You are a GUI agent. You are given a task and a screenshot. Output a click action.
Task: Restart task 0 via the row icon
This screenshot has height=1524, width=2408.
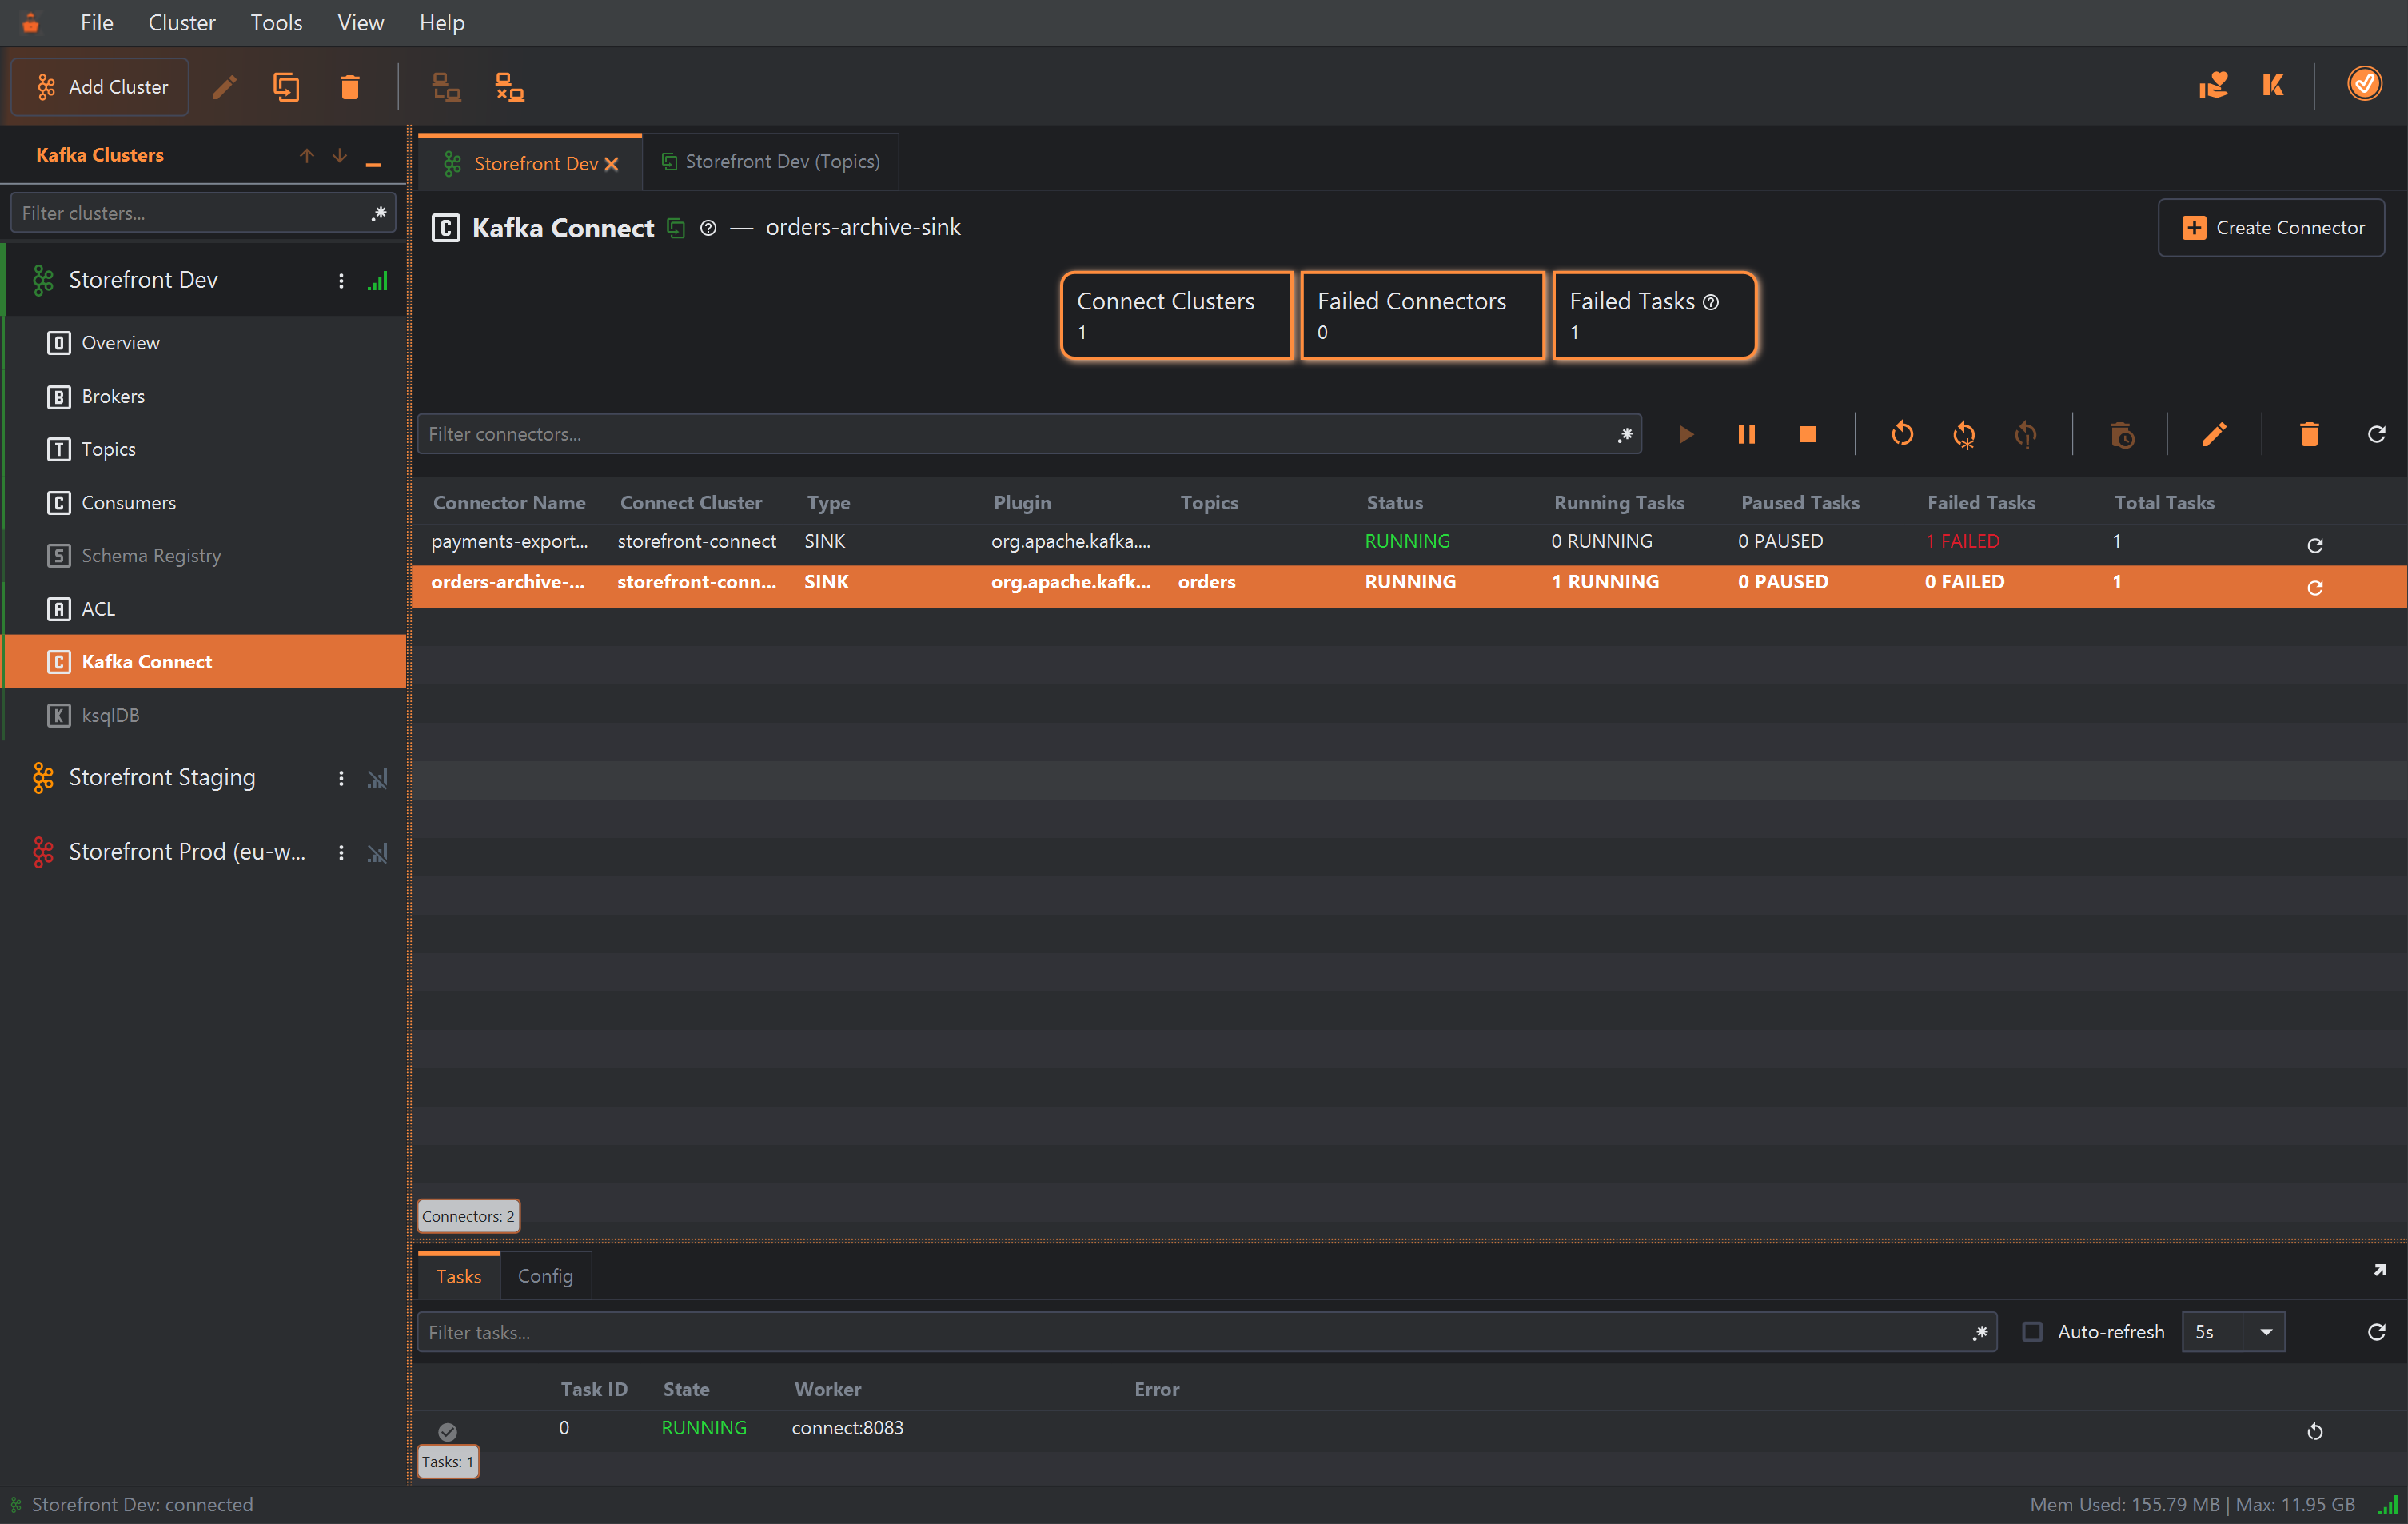point(2314,1431)
